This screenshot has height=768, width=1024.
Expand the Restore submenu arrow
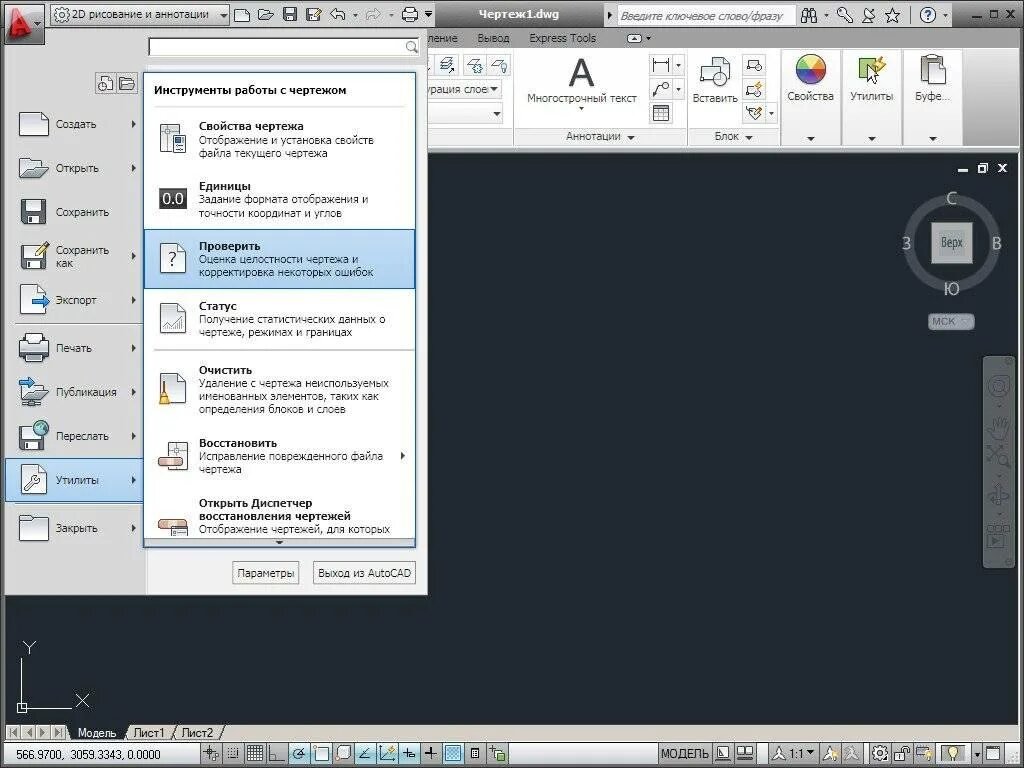click(403, 456)
